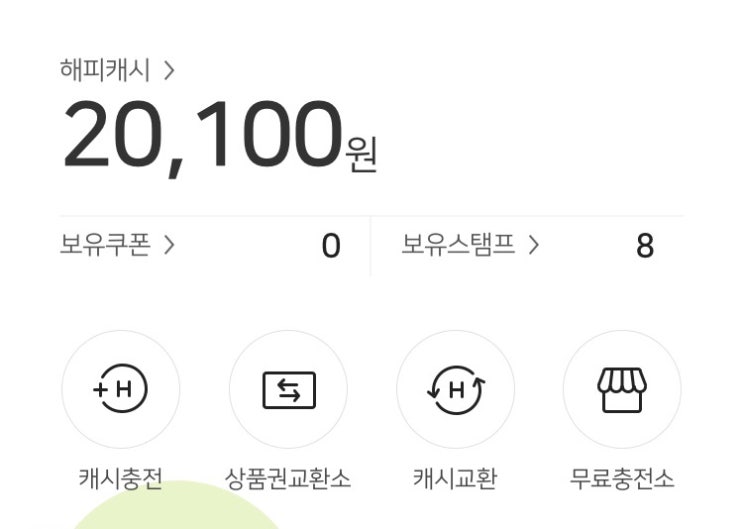Select the 무료충전소 text label
Image resolution: width=743 pixels, height=529 pixels.
pyautogui.click(x=622, y=478)
